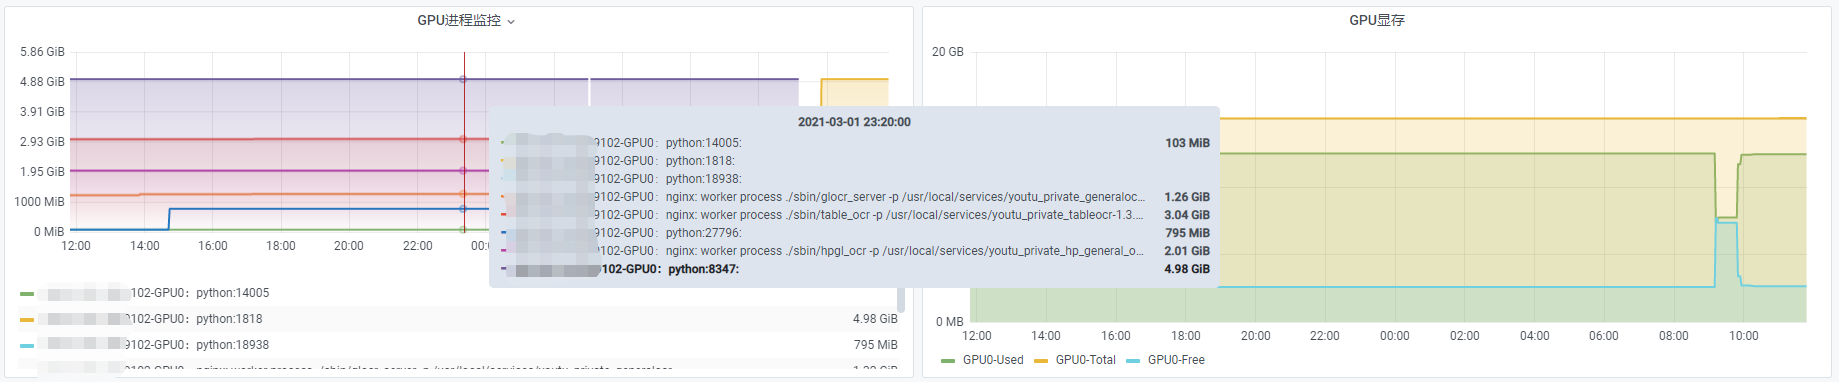The width and height of the screenshot is (1839, 382).
Task: Click the table_ocr nginx worker tooltip row
Action: [856, 215]
